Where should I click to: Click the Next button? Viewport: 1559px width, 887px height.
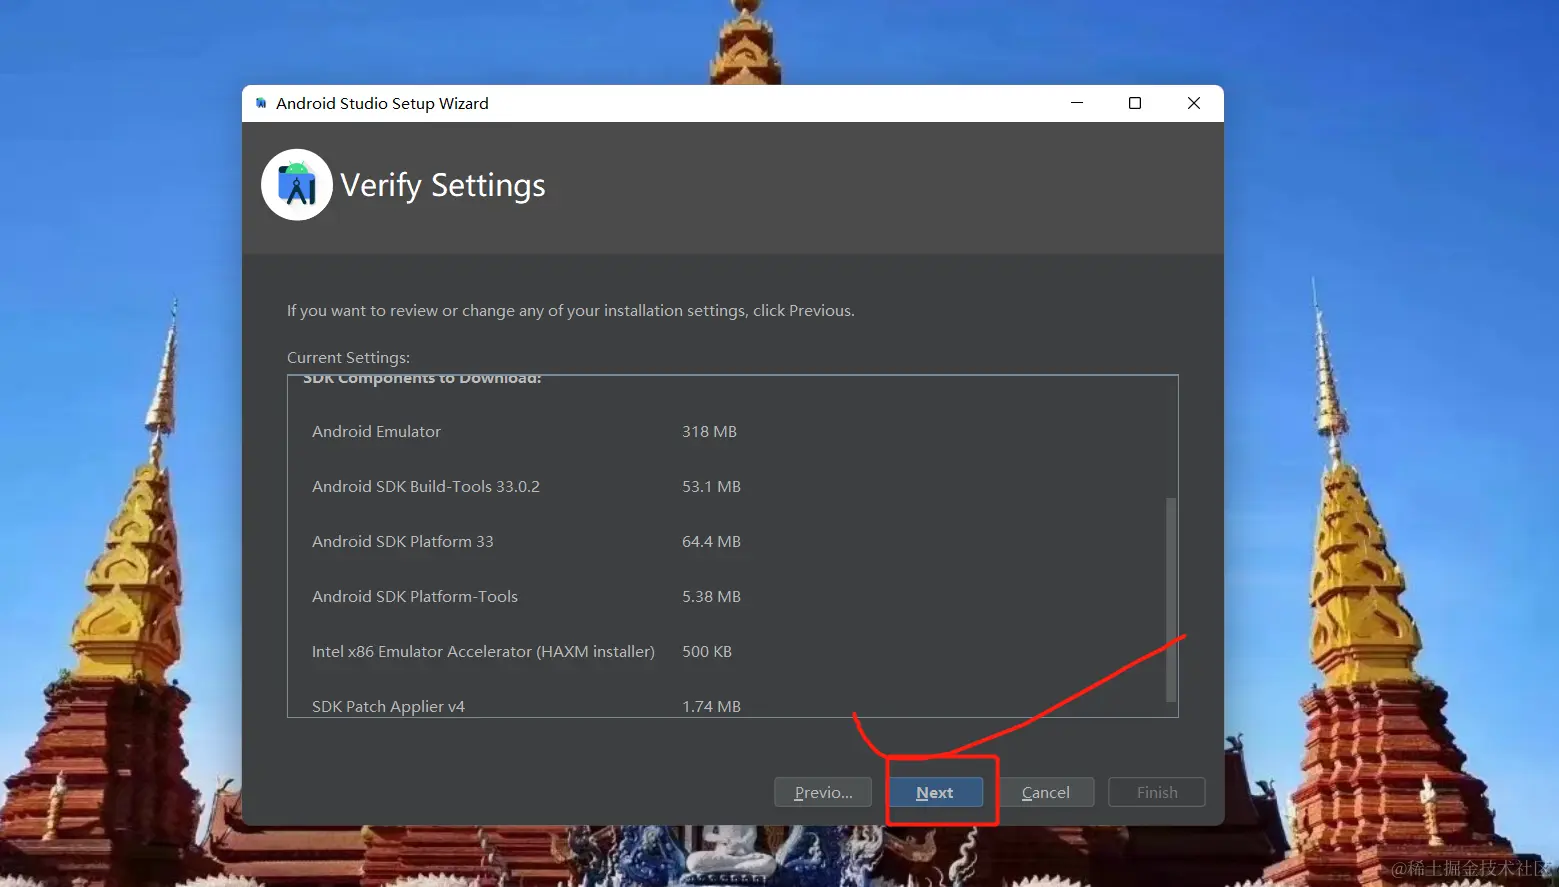coord(935,792)
